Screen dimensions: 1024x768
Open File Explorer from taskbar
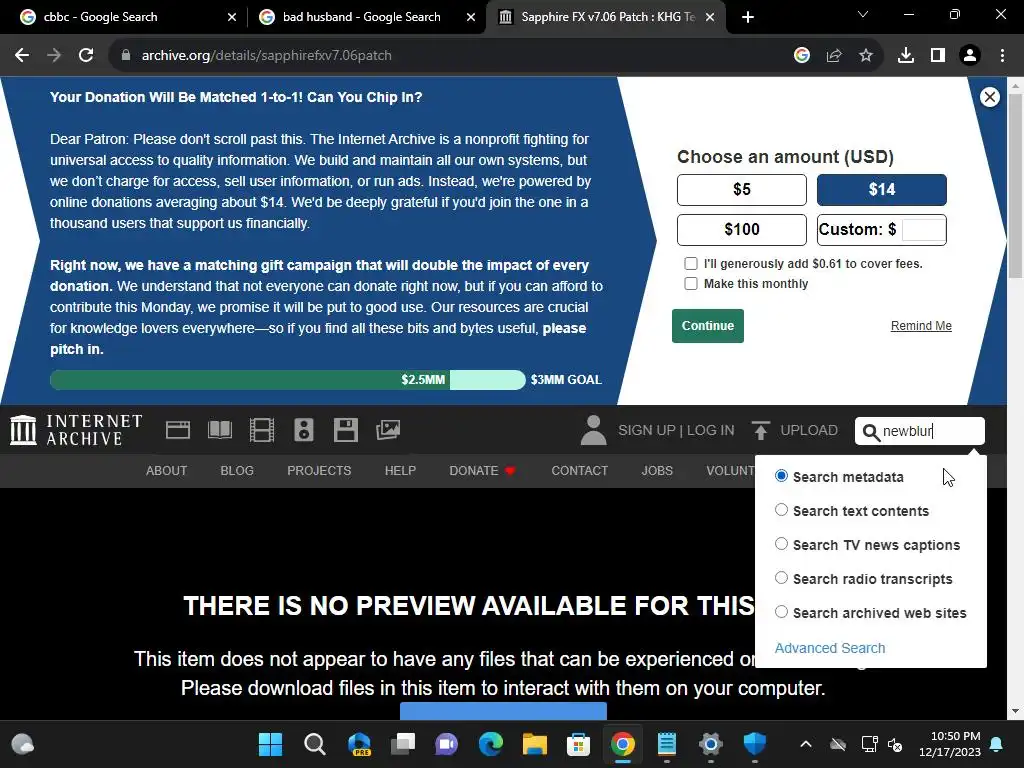coord(534,744)
